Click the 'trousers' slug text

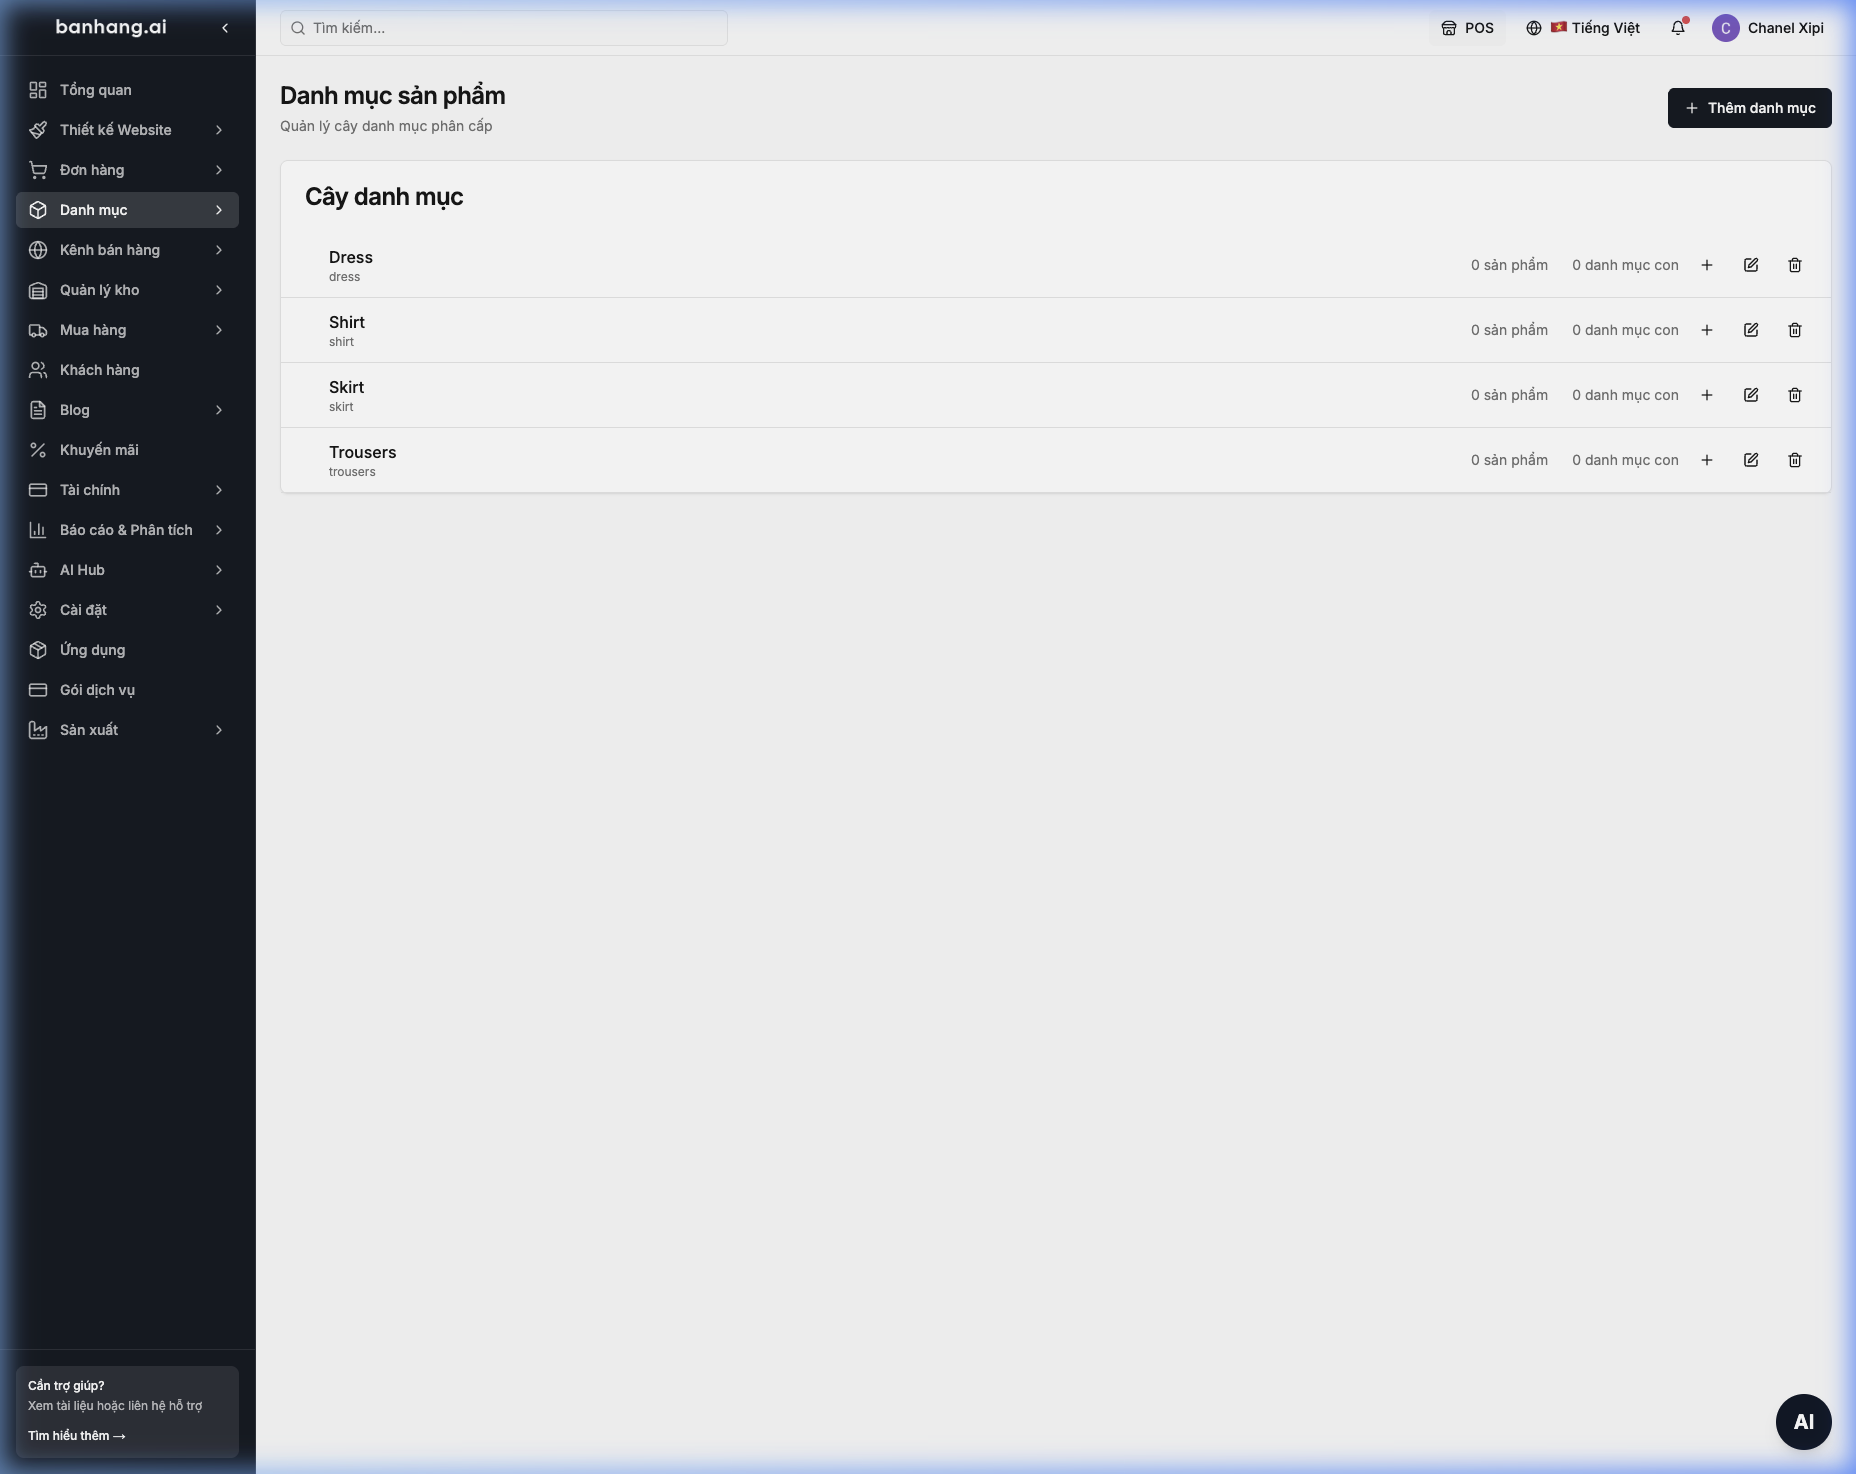pos(352,472)
